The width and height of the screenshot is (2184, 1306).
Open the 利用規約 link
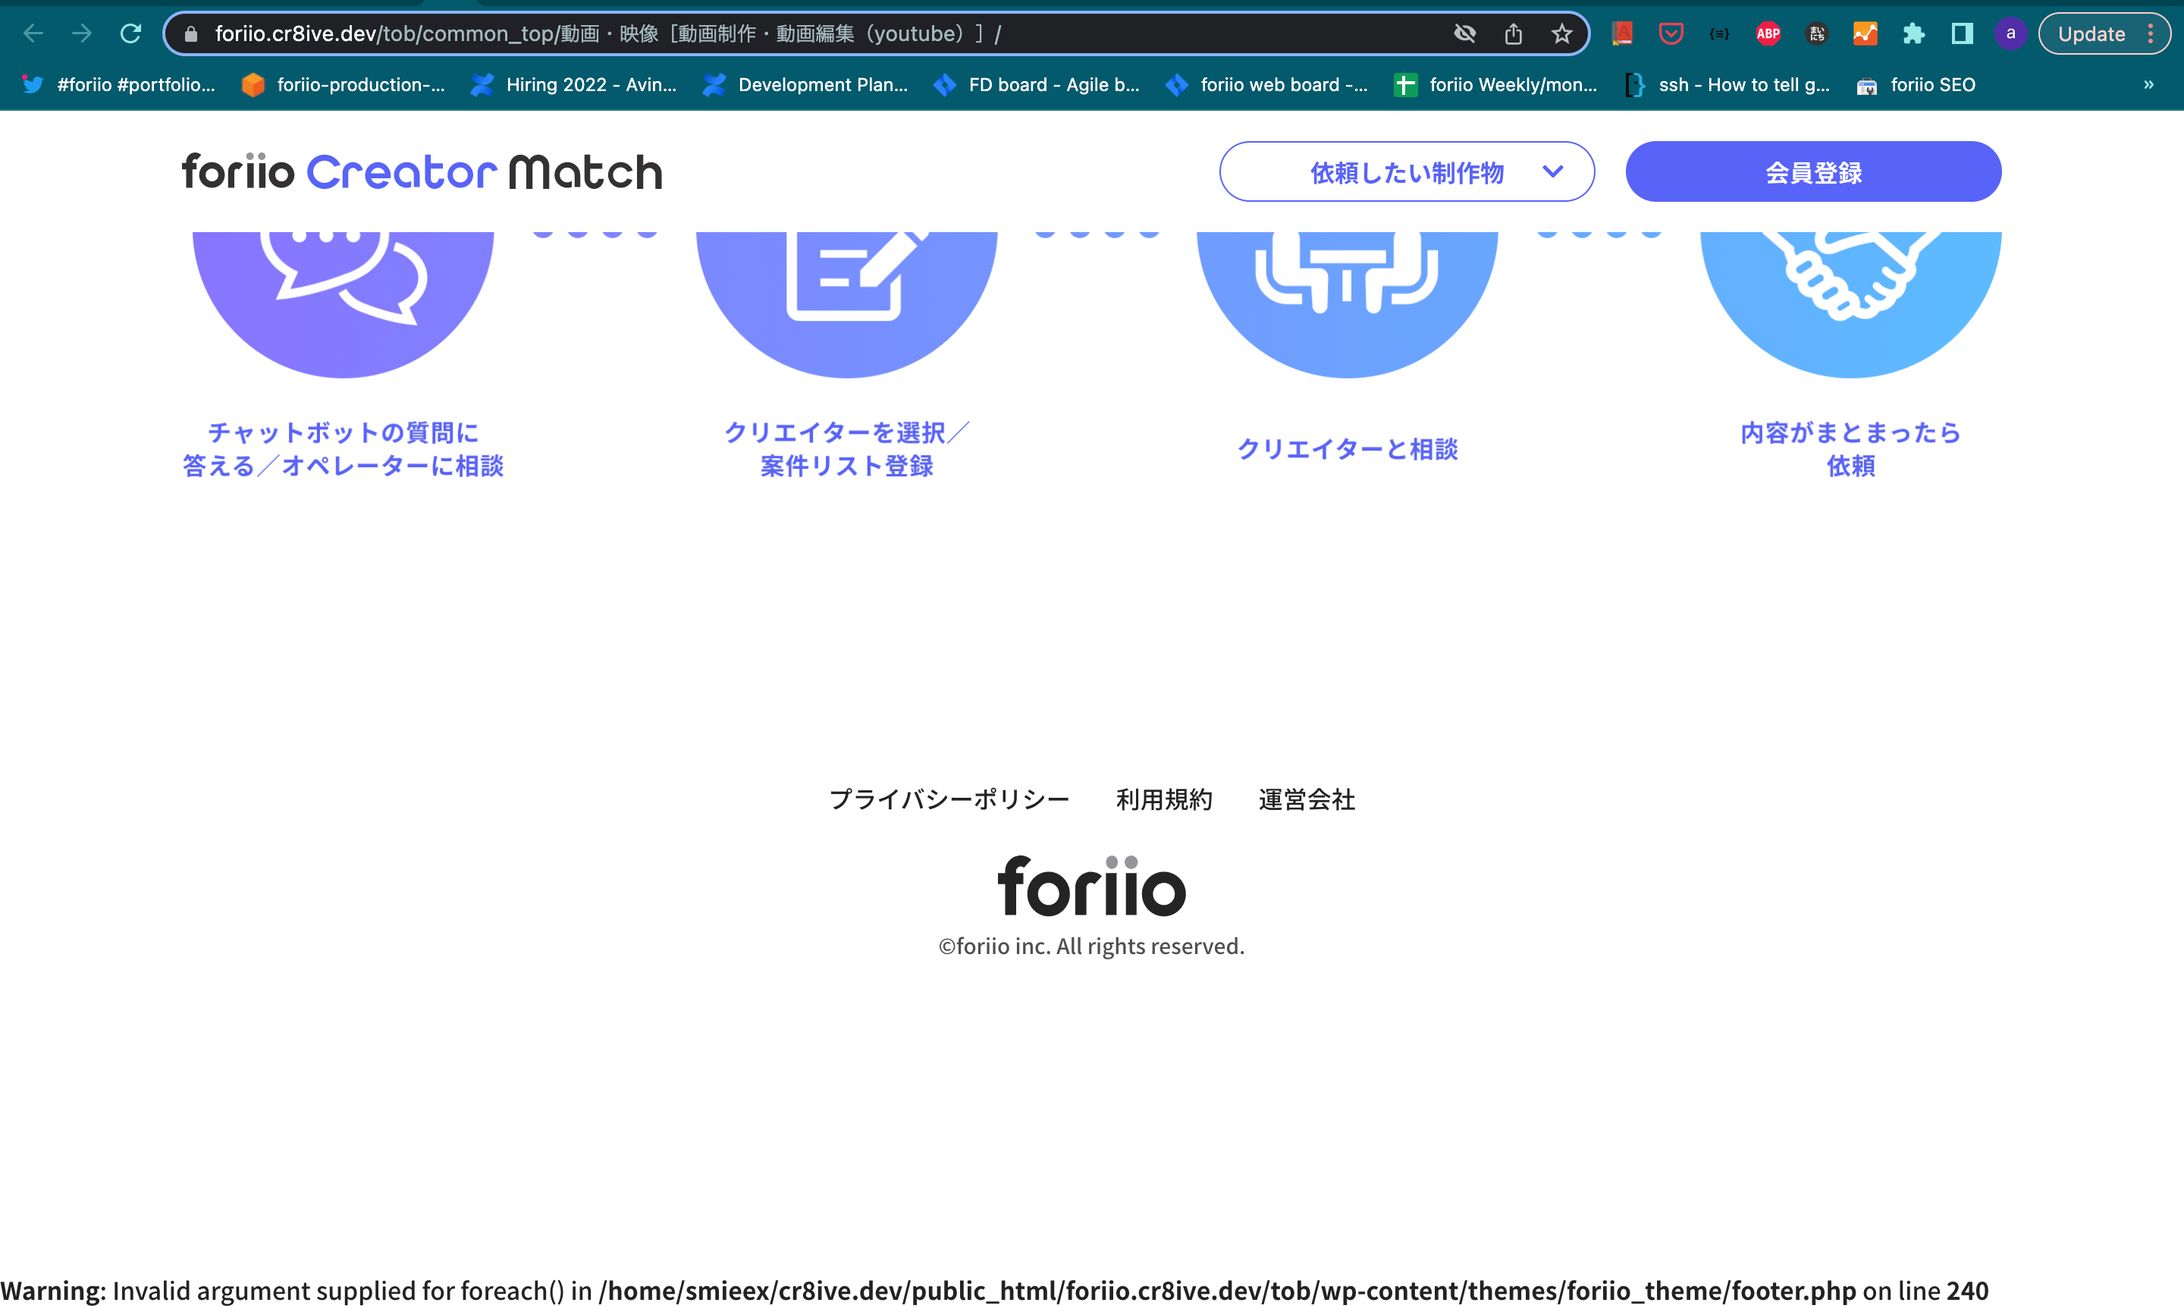pos(1163,798)
